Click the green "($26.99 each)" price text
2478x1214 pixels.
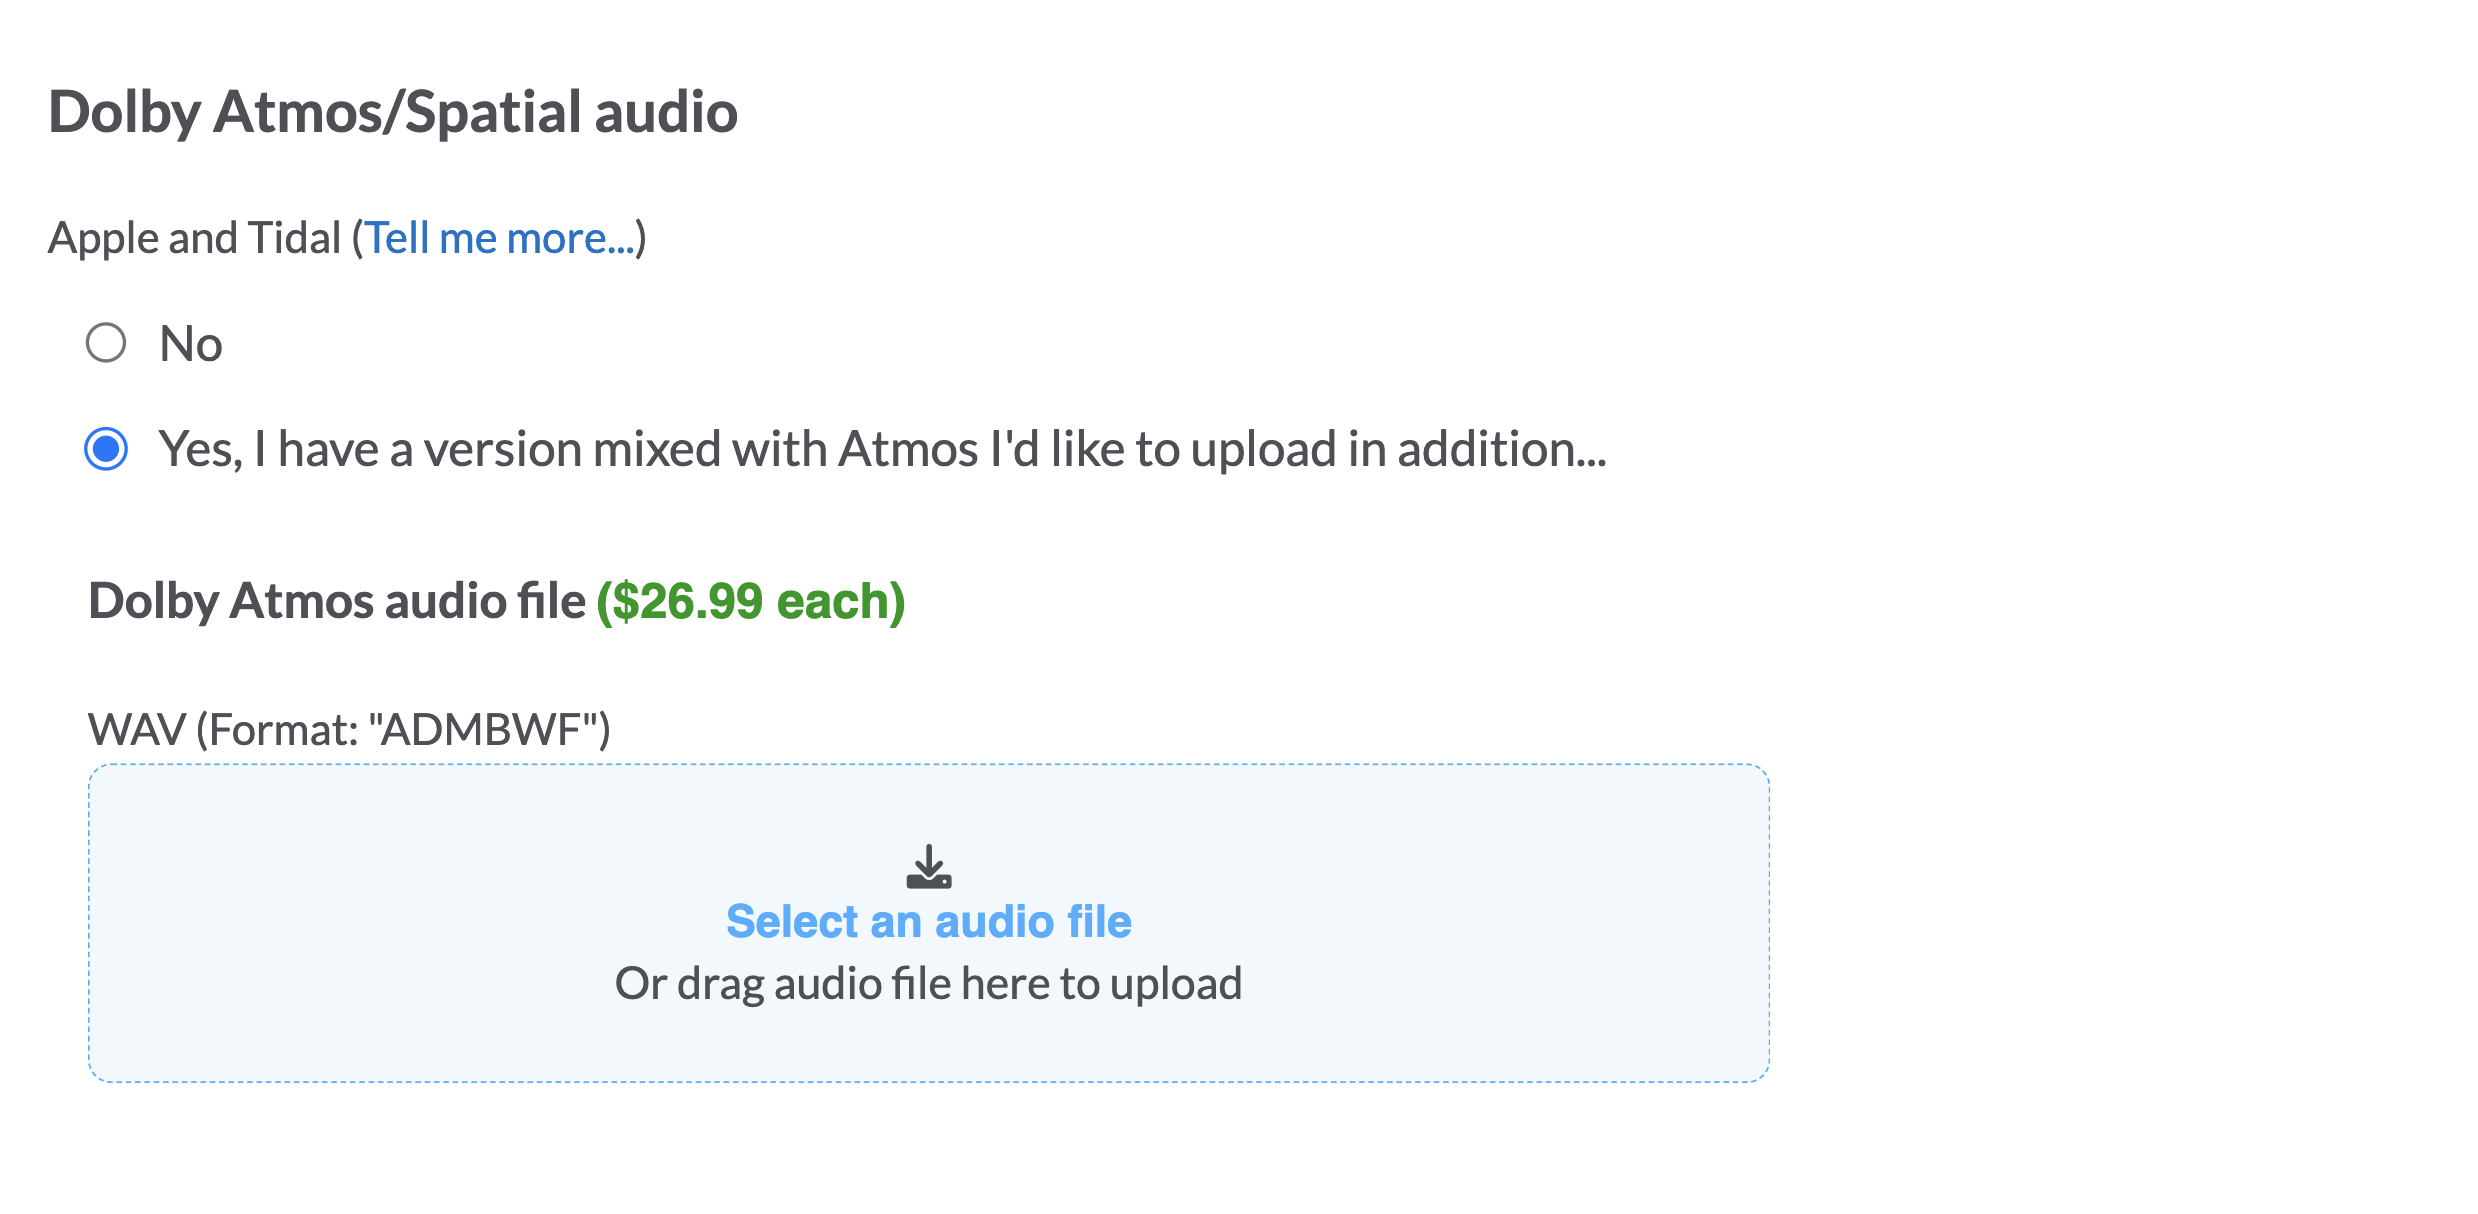click(751, 601)
